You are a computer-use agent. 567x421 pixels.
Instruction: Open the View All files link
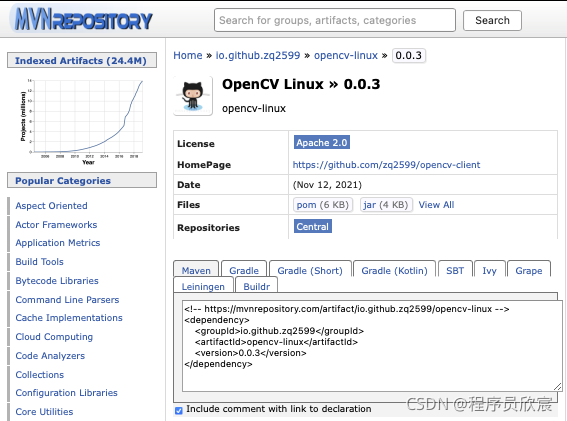pyautogui.click(x=436, y=205)
